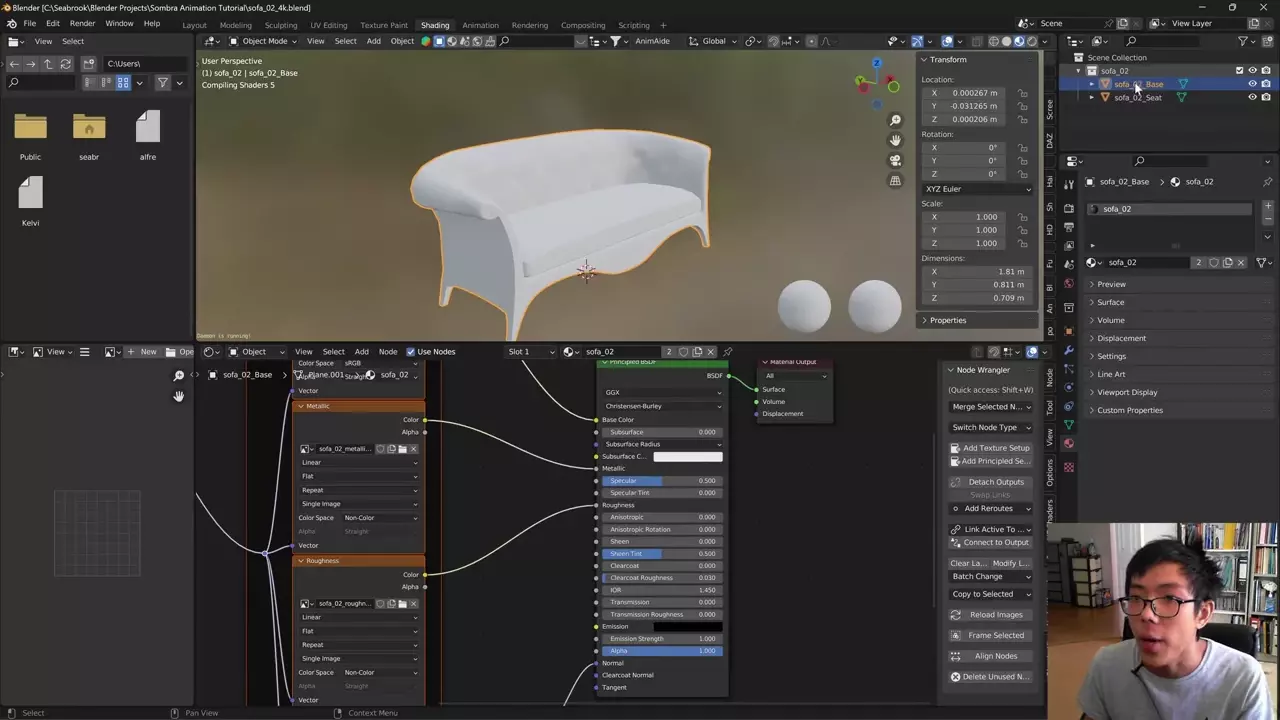This screenshot has width=1280, height=720.
Task: Click the pan hand icon in viewport
Action: pyautogui.click(x=895, y=140)
